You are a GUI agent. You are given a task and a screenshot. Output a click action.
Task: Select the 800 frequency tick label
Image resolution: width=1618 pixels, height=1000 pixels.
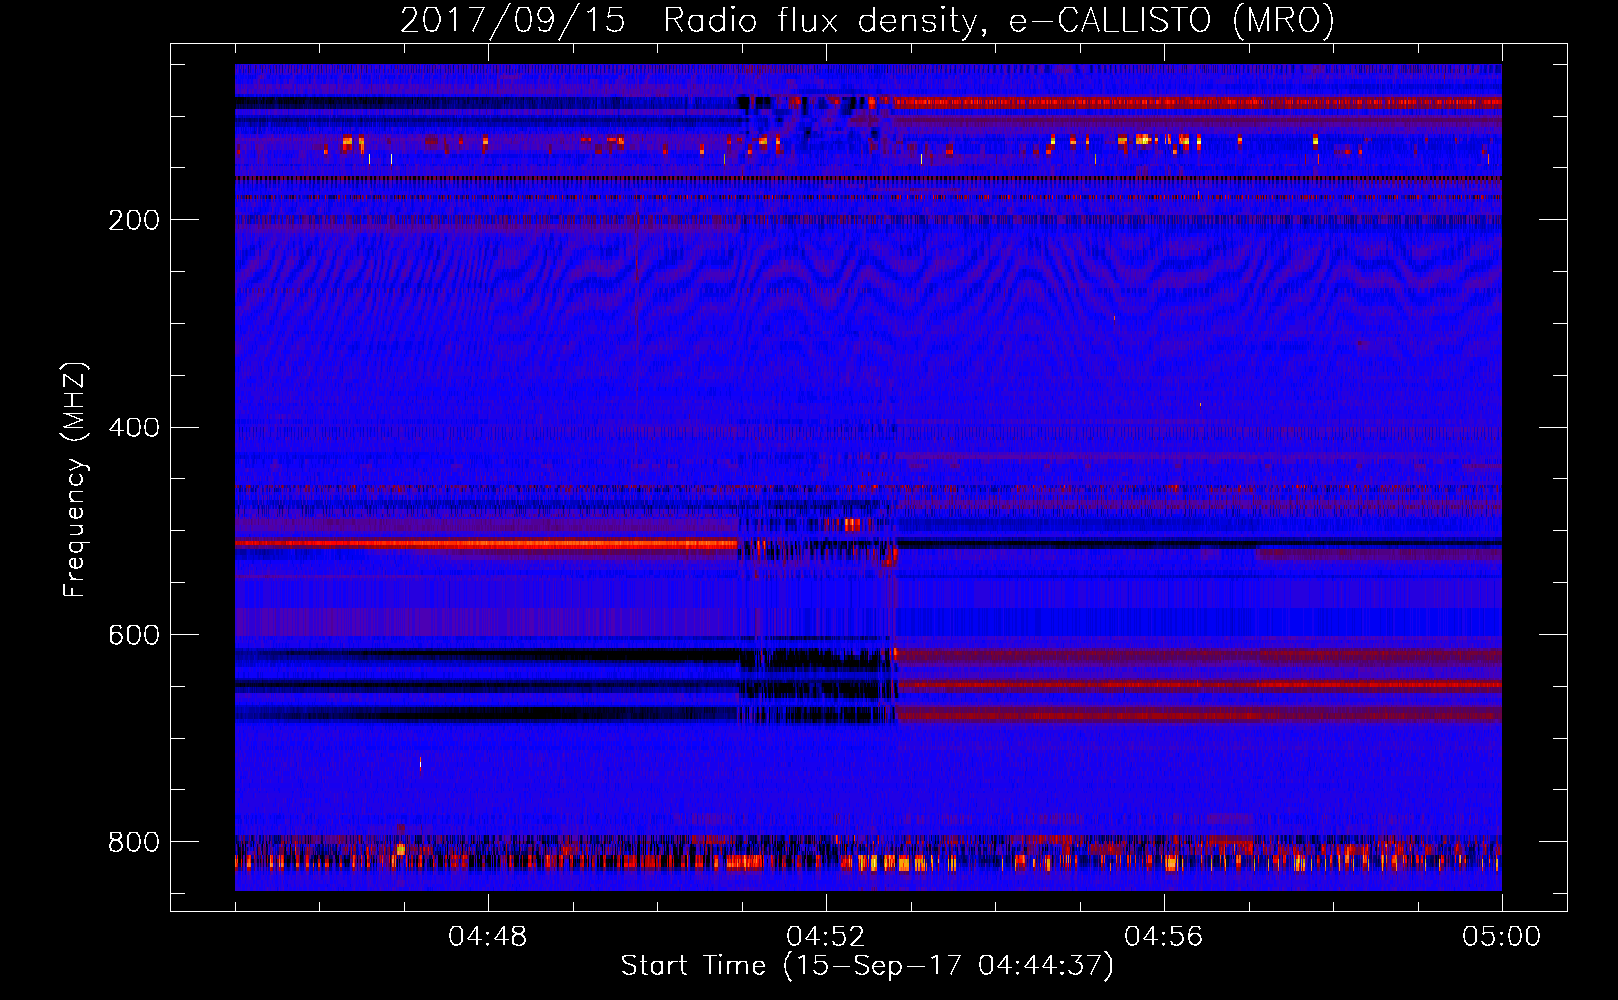point(134,843)
